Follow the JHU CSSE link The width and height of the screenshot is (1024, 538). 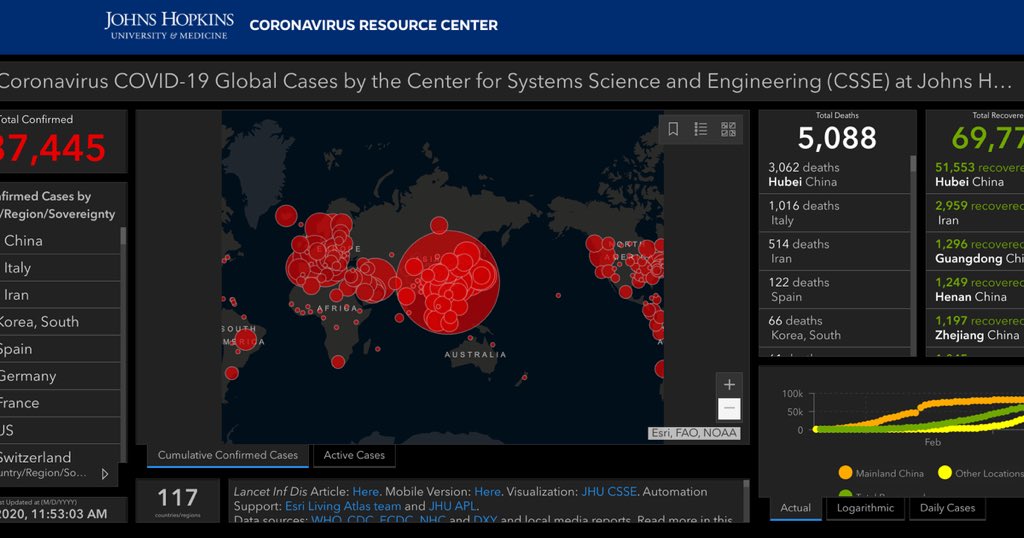609,492
